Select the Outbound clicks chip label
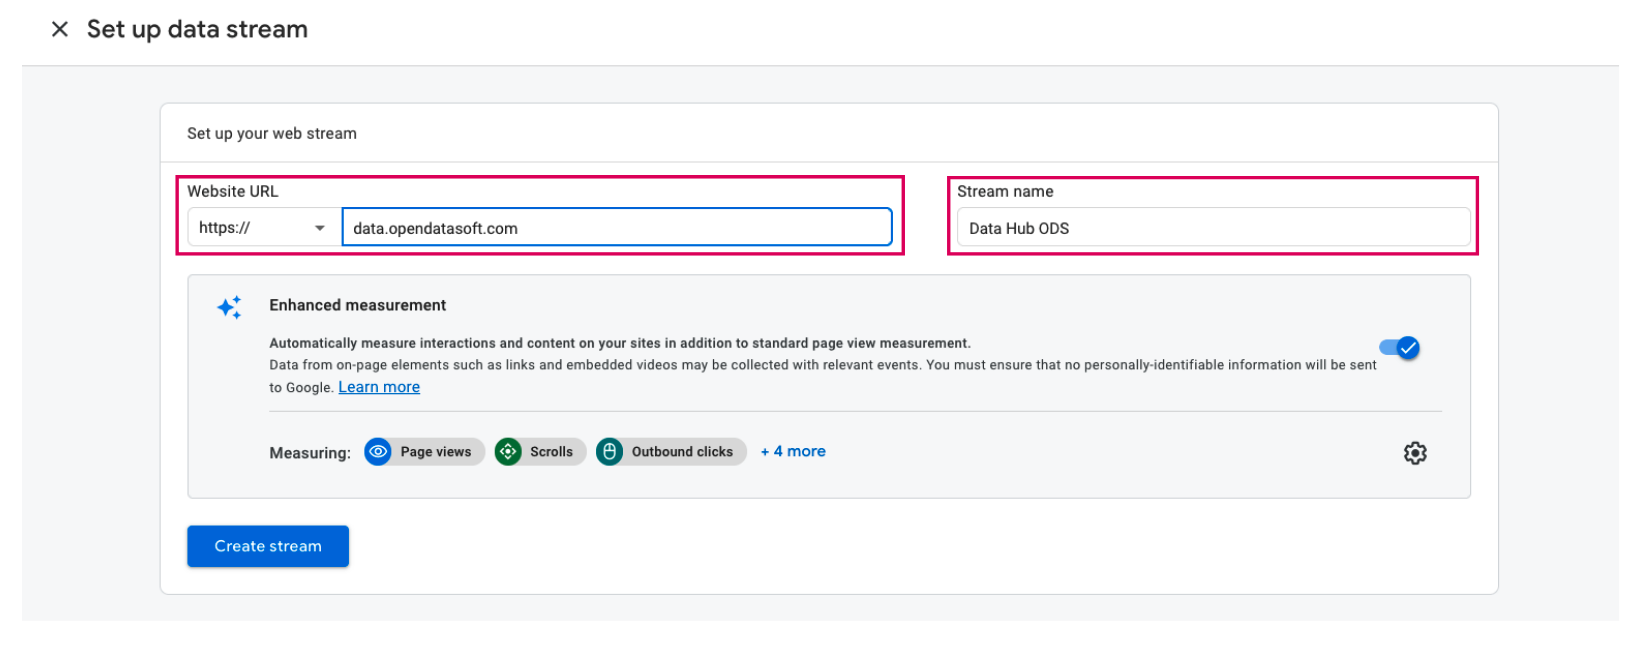1632x663 pixels. [x=682, y=452]
